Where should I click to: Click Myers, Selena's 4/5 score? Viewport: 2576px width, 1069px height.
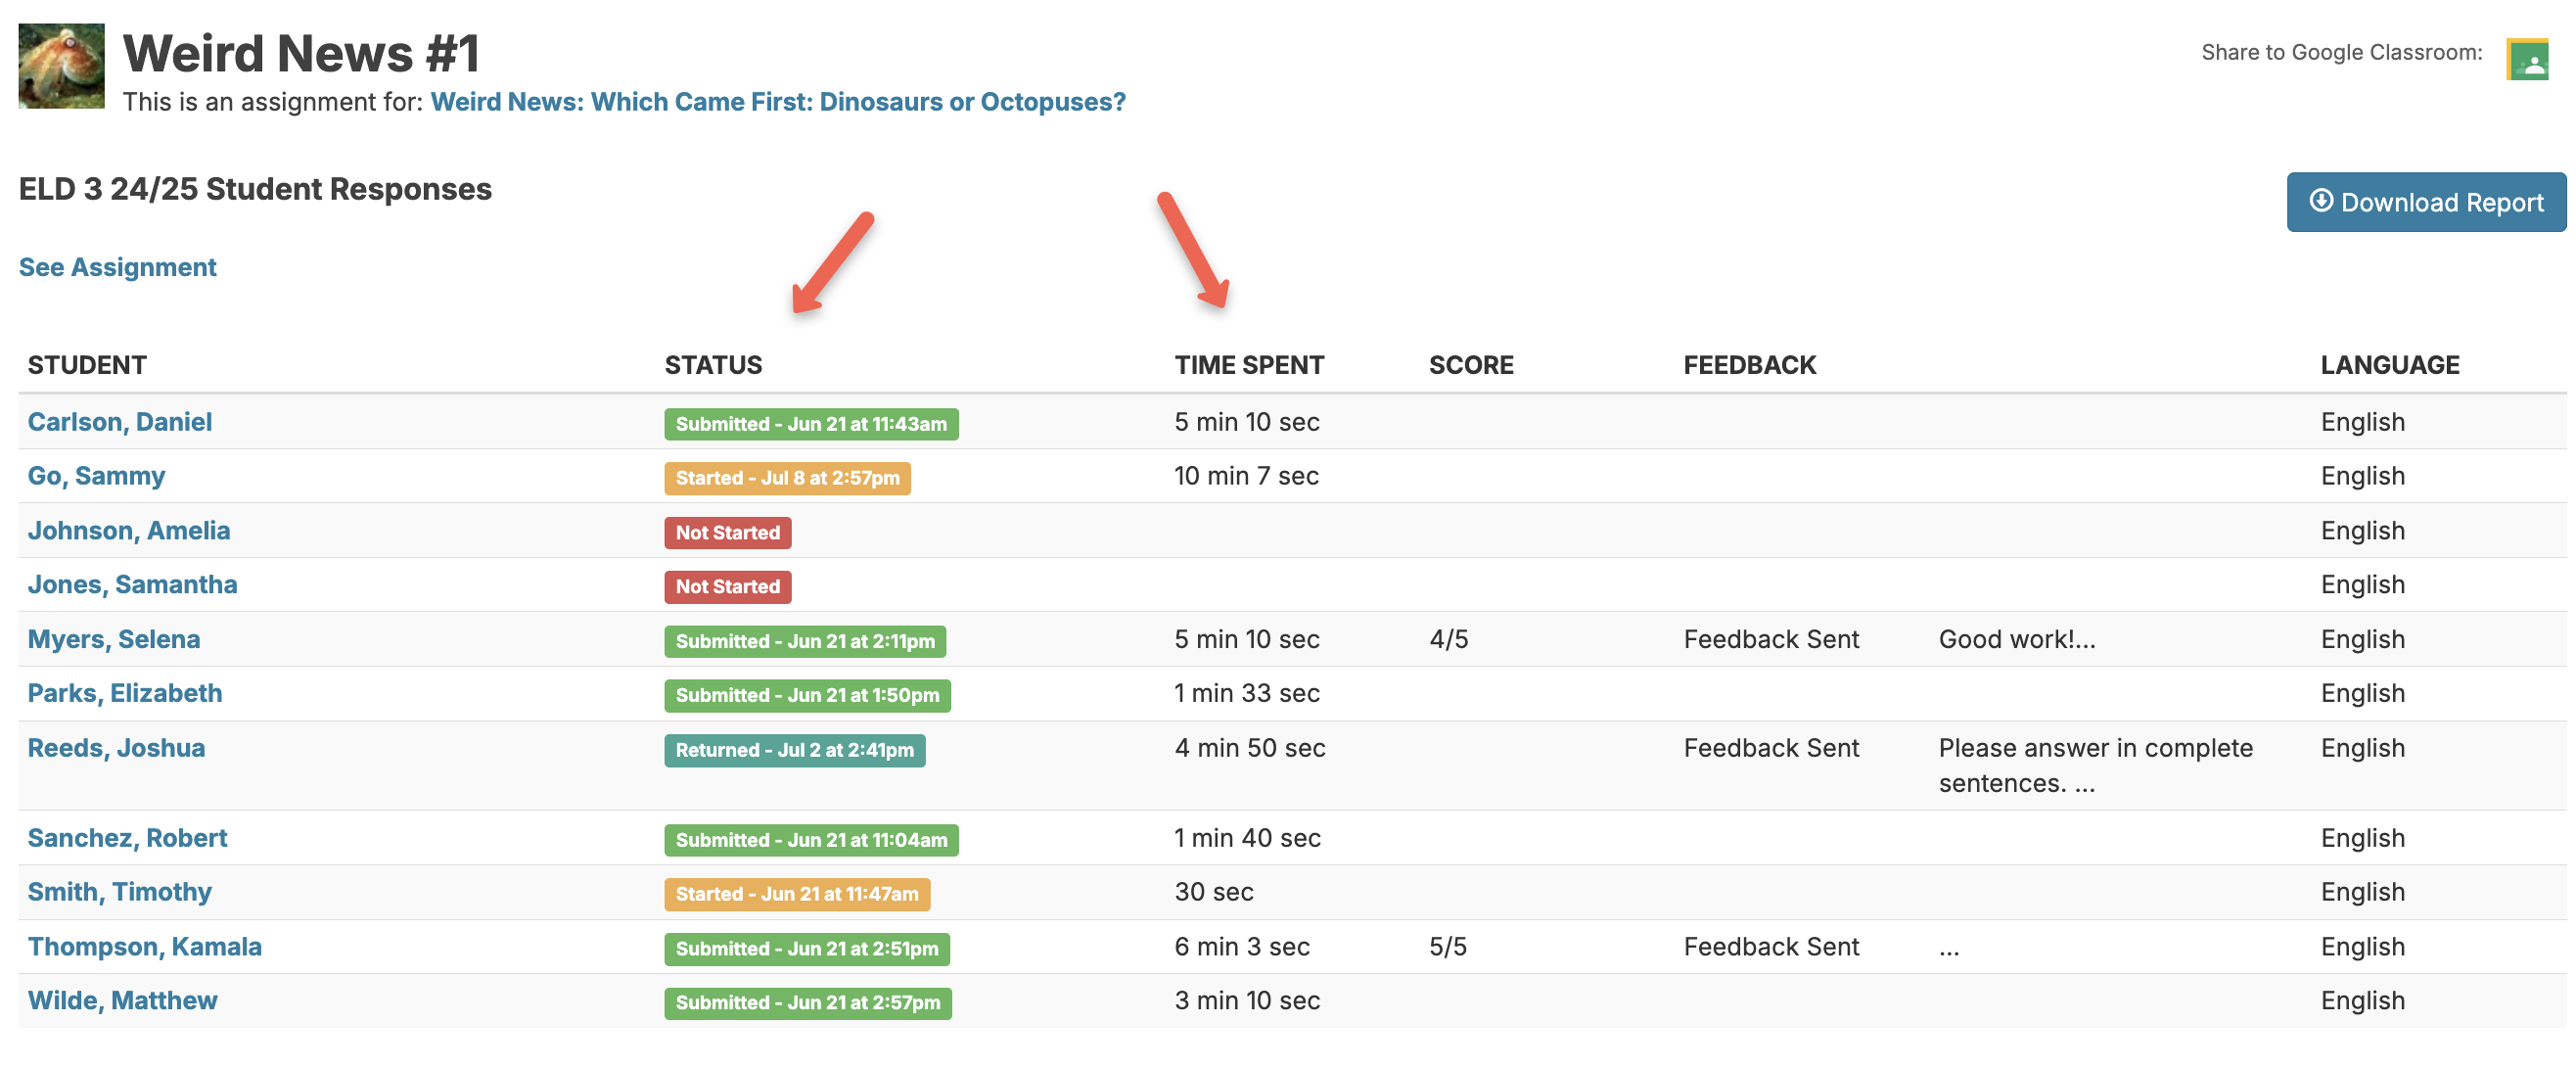[x=1449, y=640]
